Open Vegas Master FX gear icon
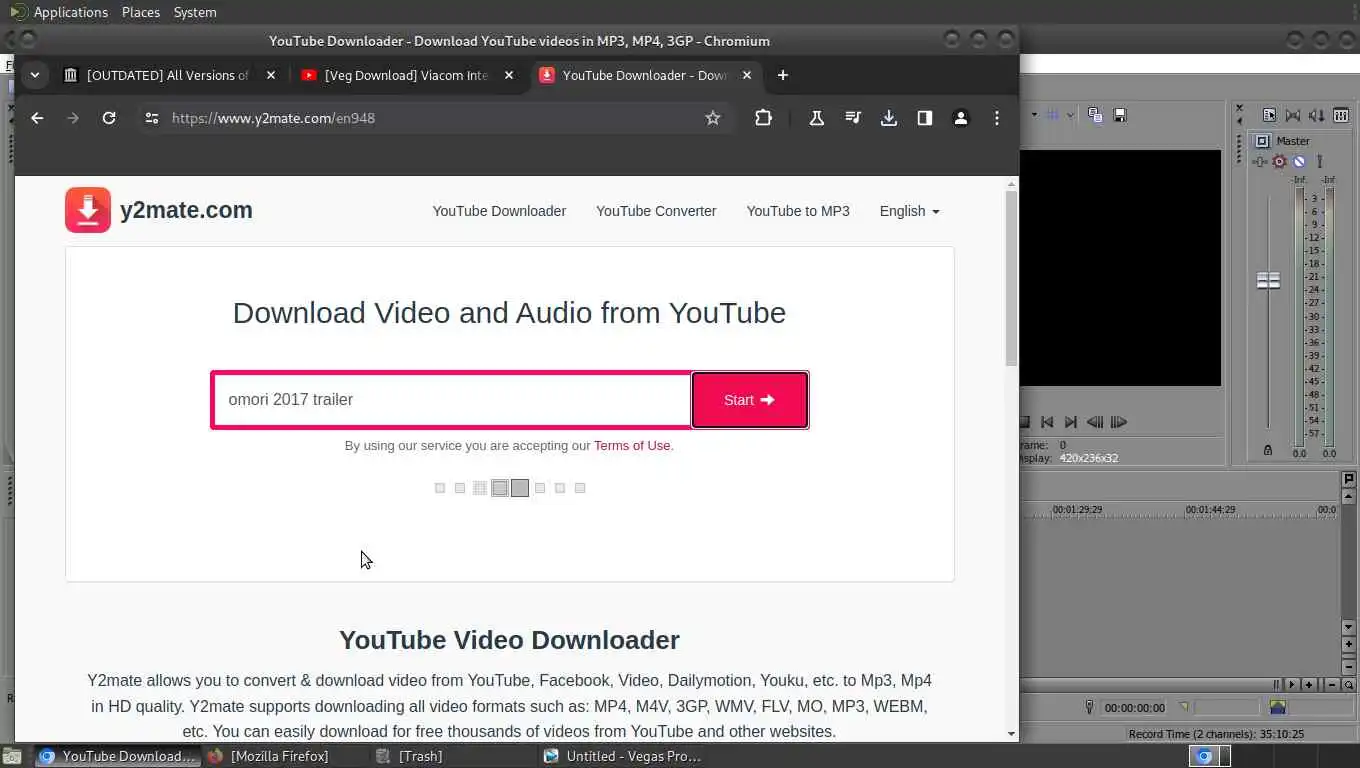1360x768 pixels. tap(1279, 161)
